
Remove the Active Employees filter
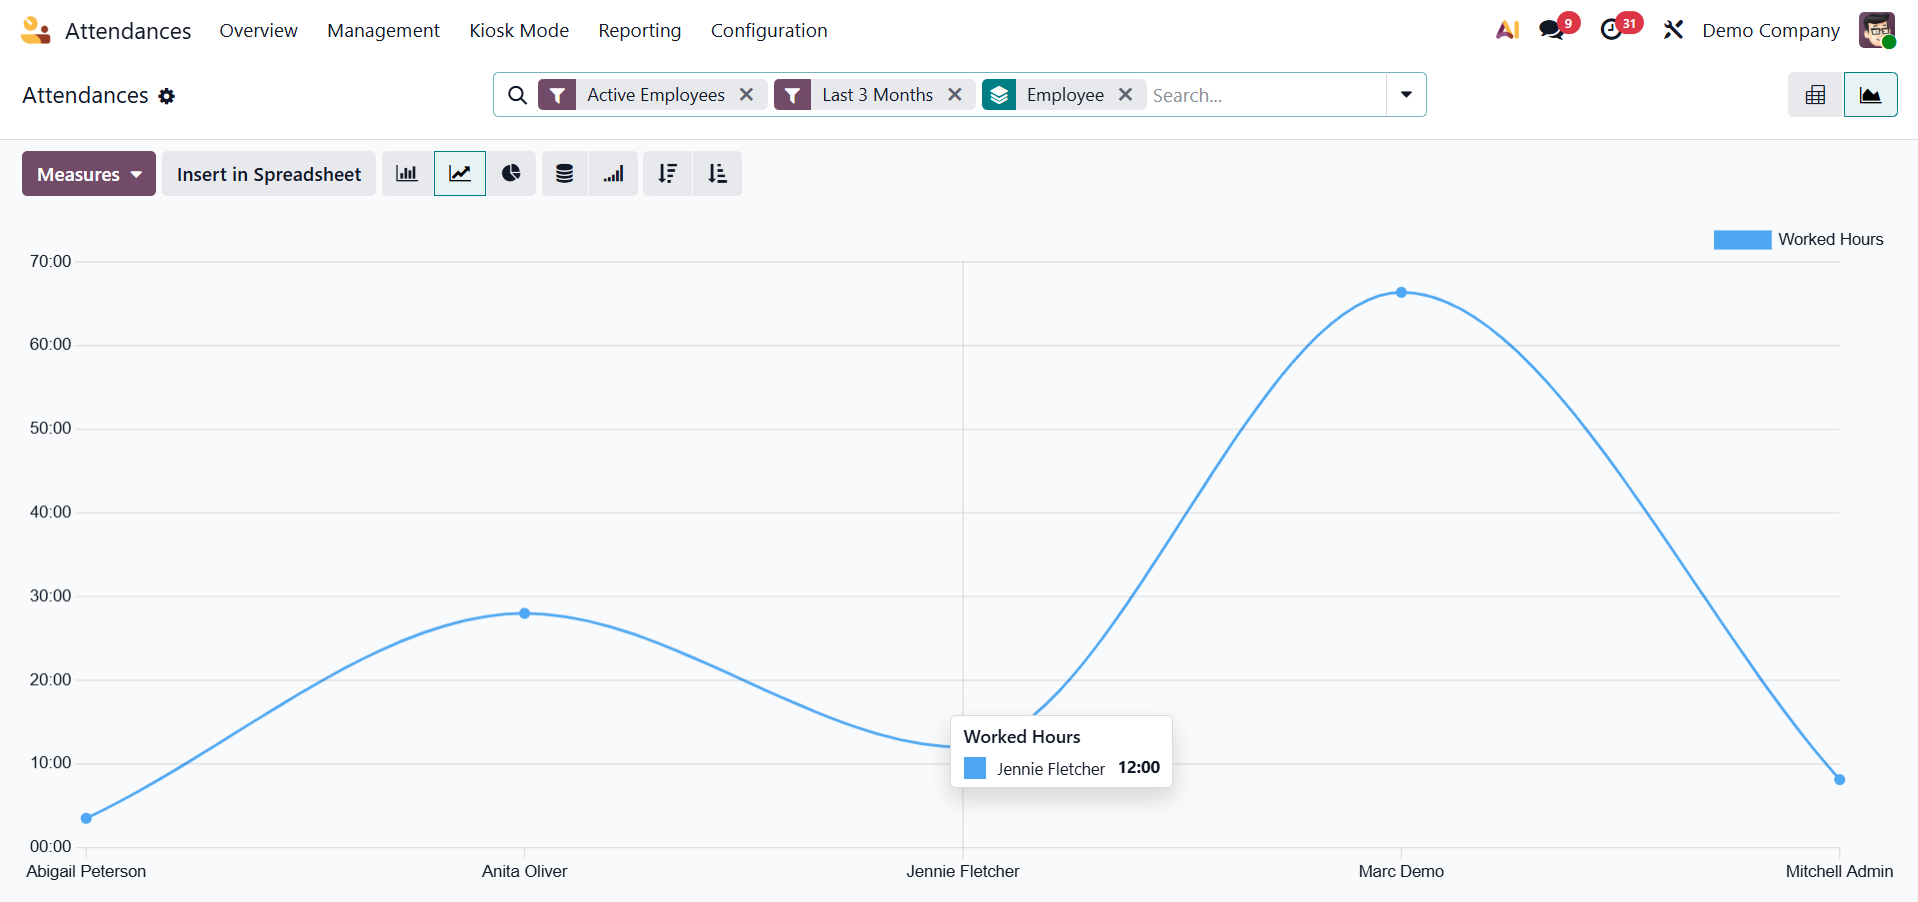(x=746, y=94)
